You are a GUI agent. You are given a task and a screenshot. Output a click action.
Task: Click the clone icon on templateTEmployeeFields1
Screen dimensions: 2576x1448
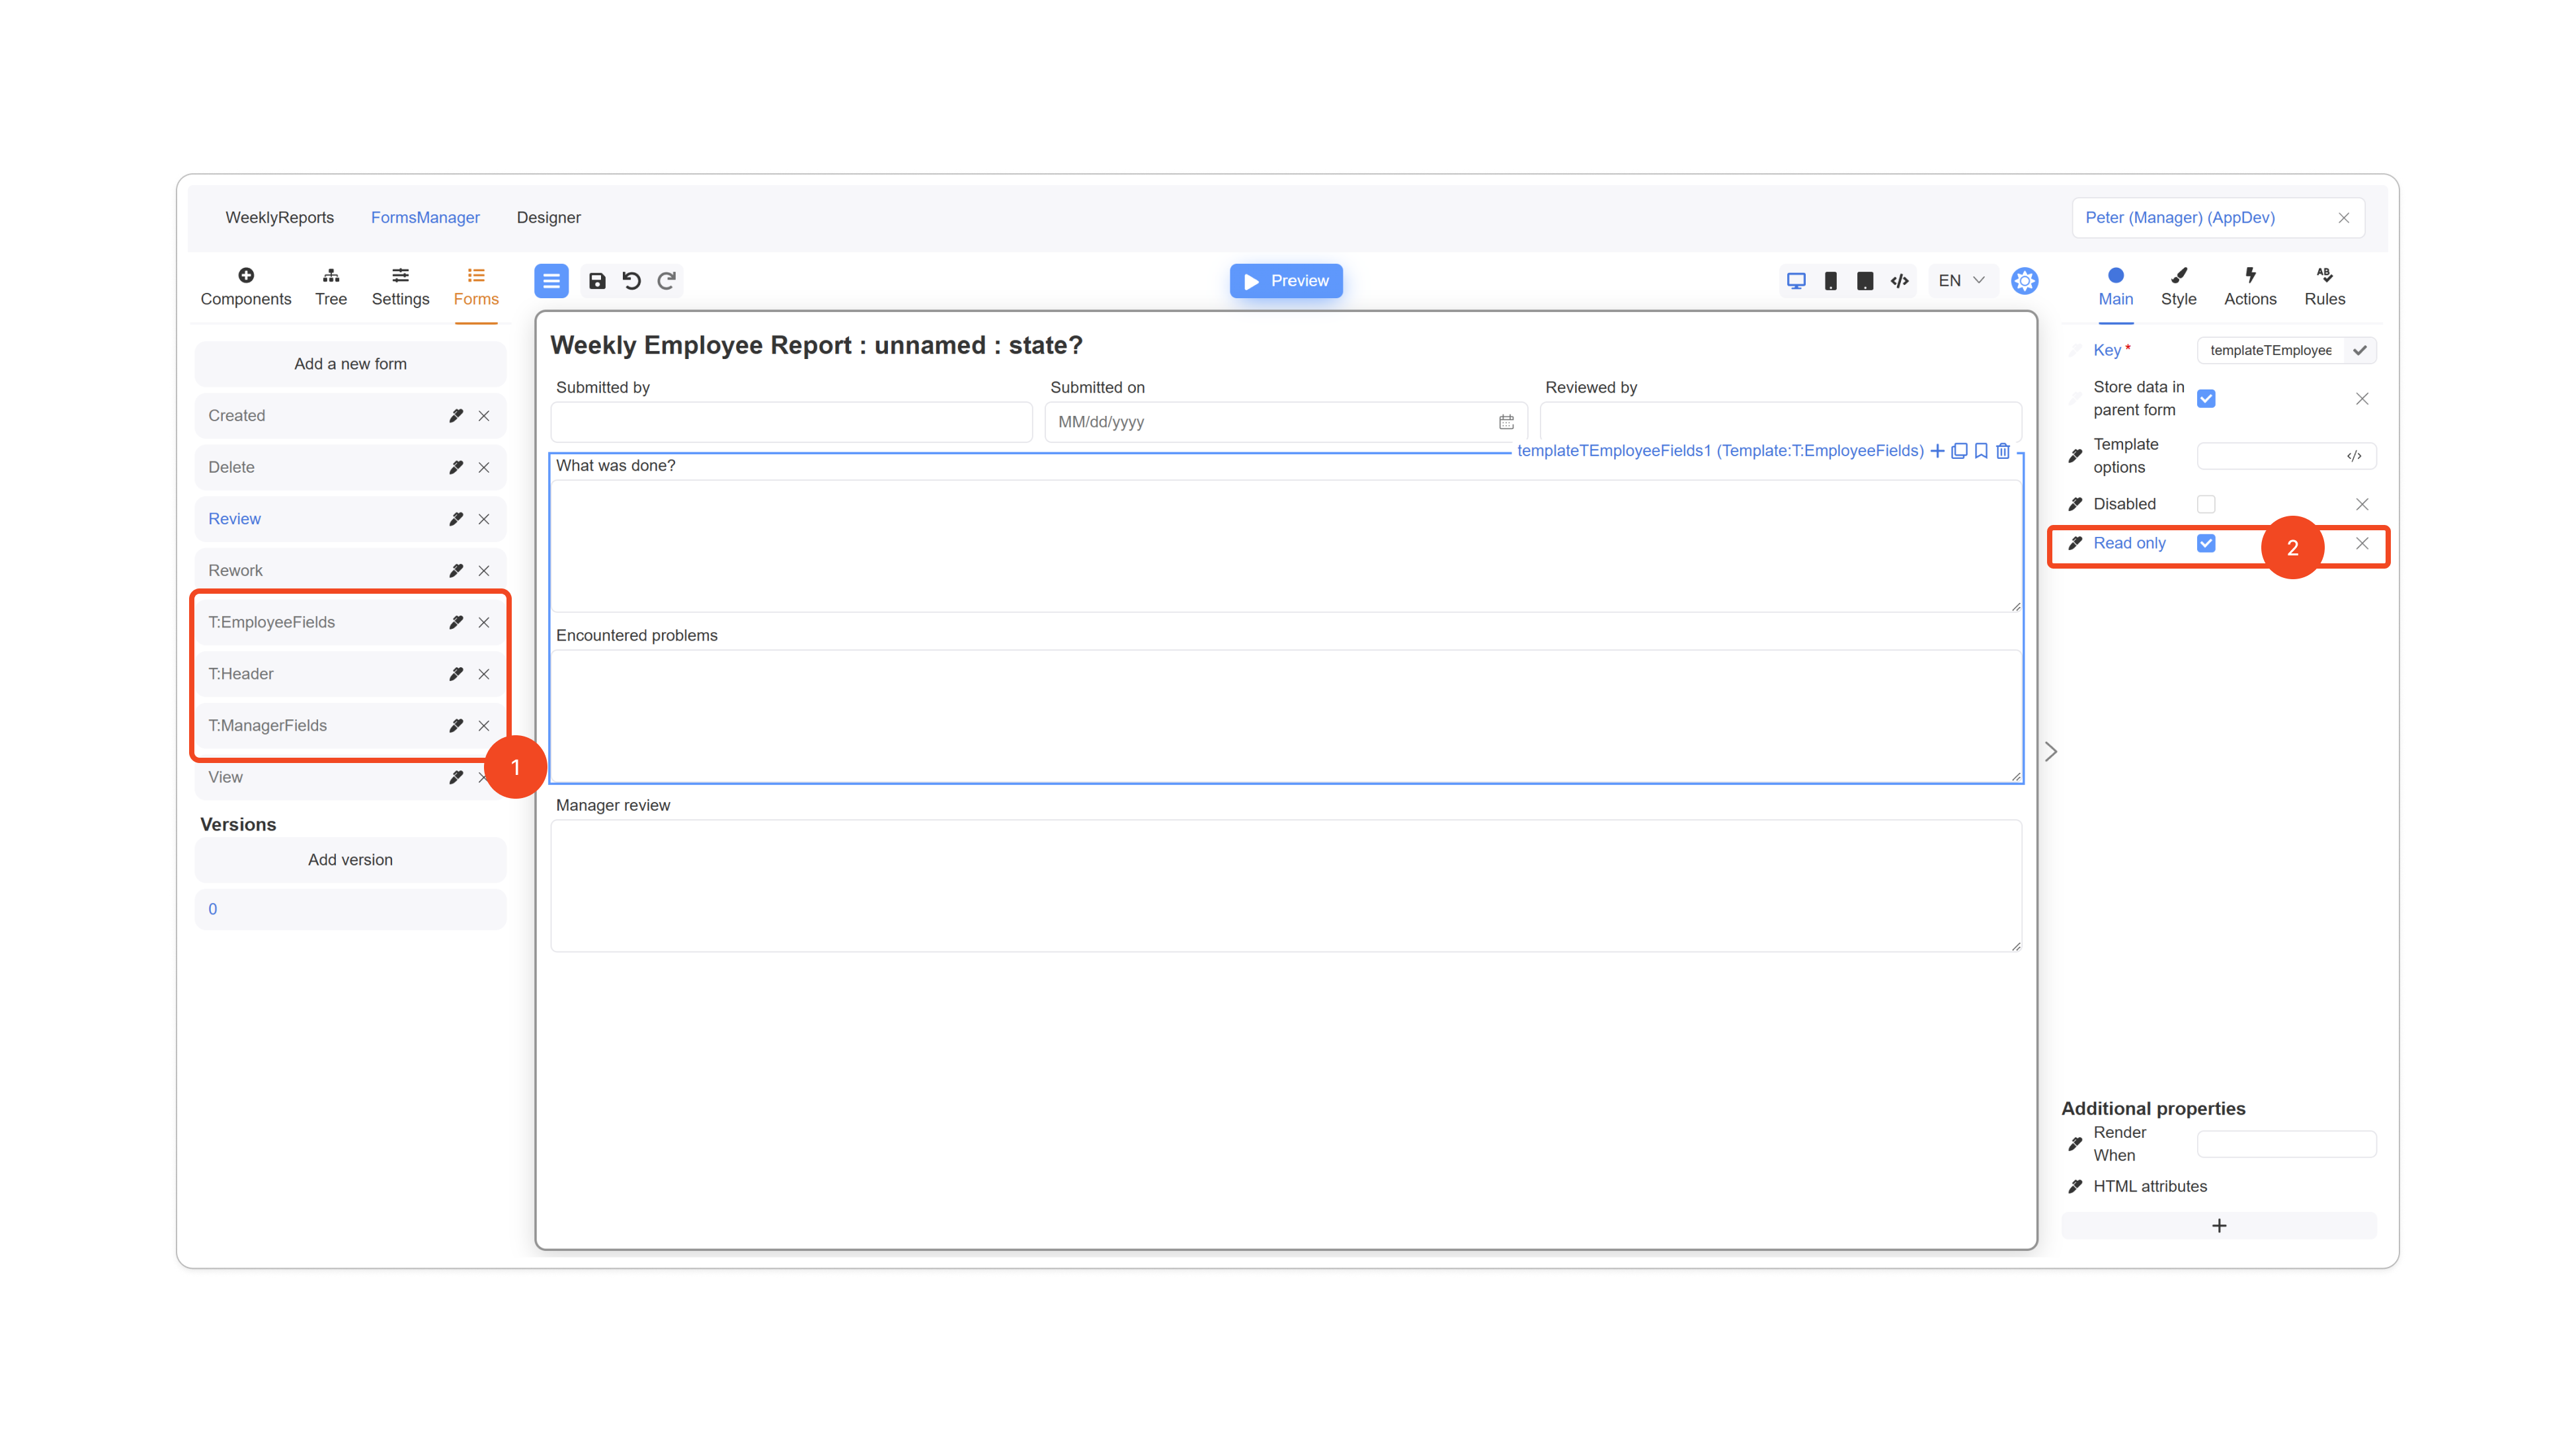tap(1959, 451)
